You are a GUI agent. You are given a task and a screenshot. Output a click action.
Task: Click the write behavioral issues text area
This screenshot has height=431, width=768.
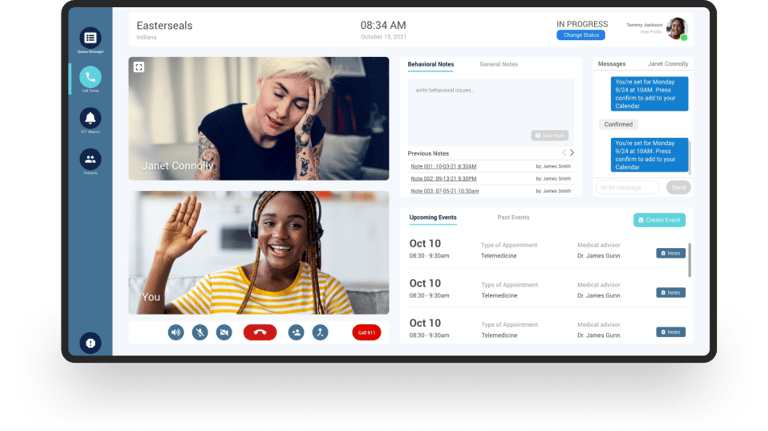[491, 112]
